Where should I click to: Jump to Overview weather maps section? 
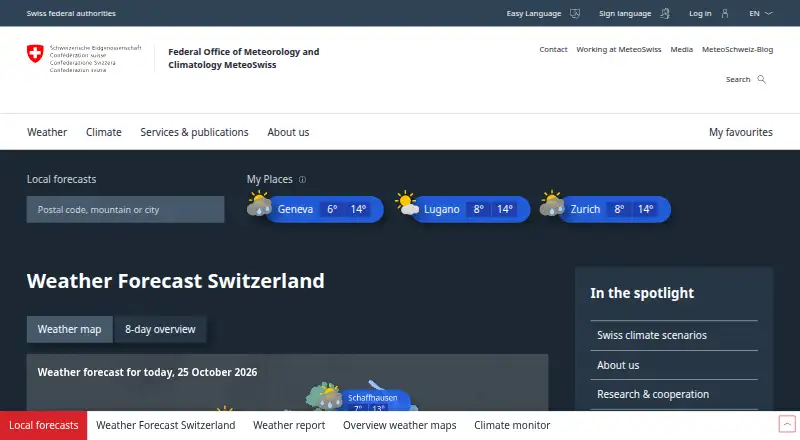pyautogui.click(x=399, y=425)
